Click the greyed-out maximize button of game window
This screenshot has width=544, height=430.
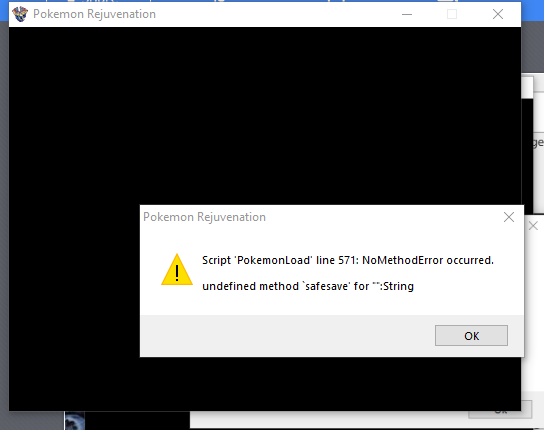tap(452, 14)
